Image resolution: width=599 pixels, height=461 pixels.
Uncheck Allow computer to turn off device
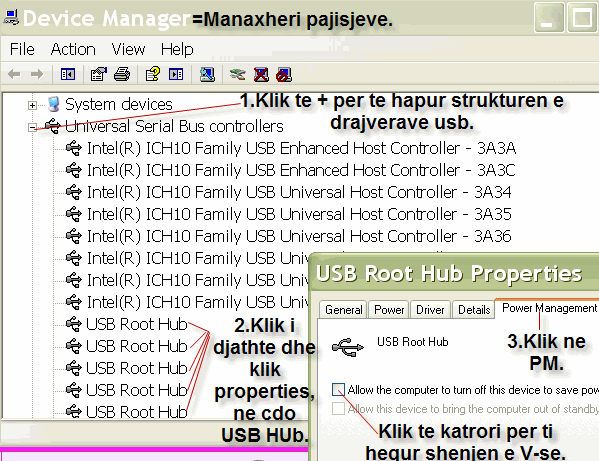[338, 390]
